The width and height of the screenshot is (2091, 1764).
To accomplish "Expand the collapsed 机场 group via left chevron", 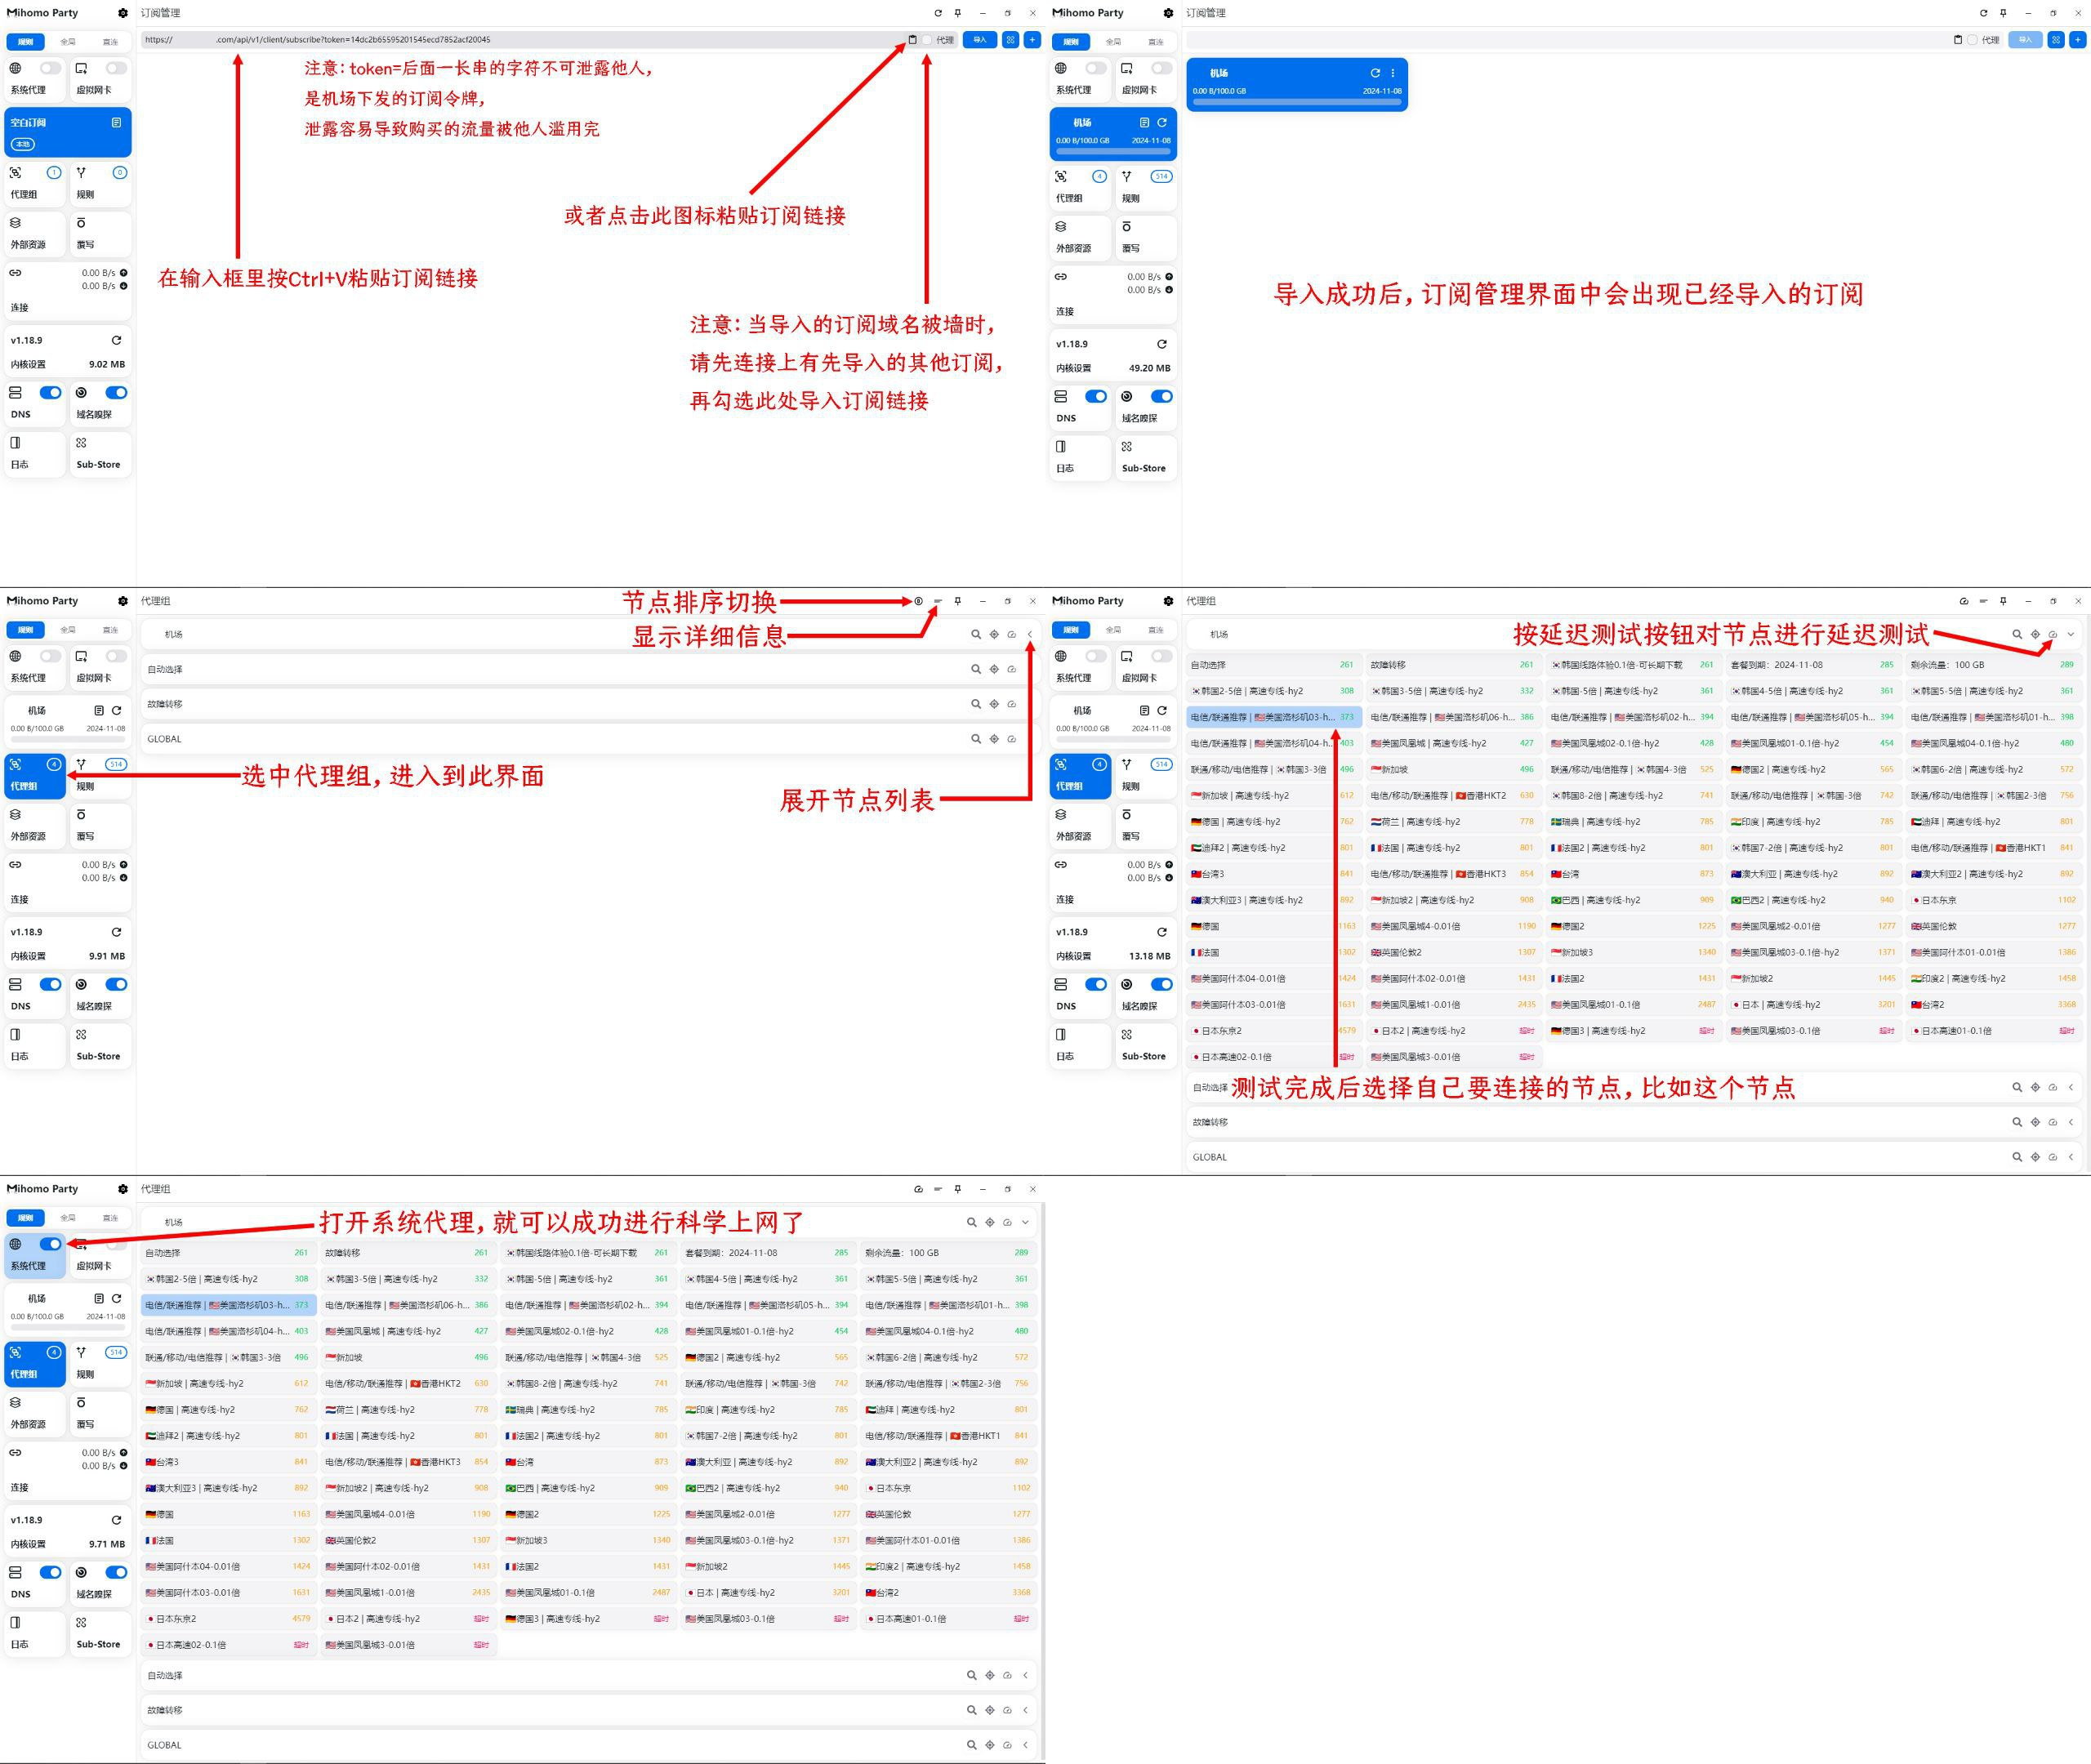I will 1030,634.
